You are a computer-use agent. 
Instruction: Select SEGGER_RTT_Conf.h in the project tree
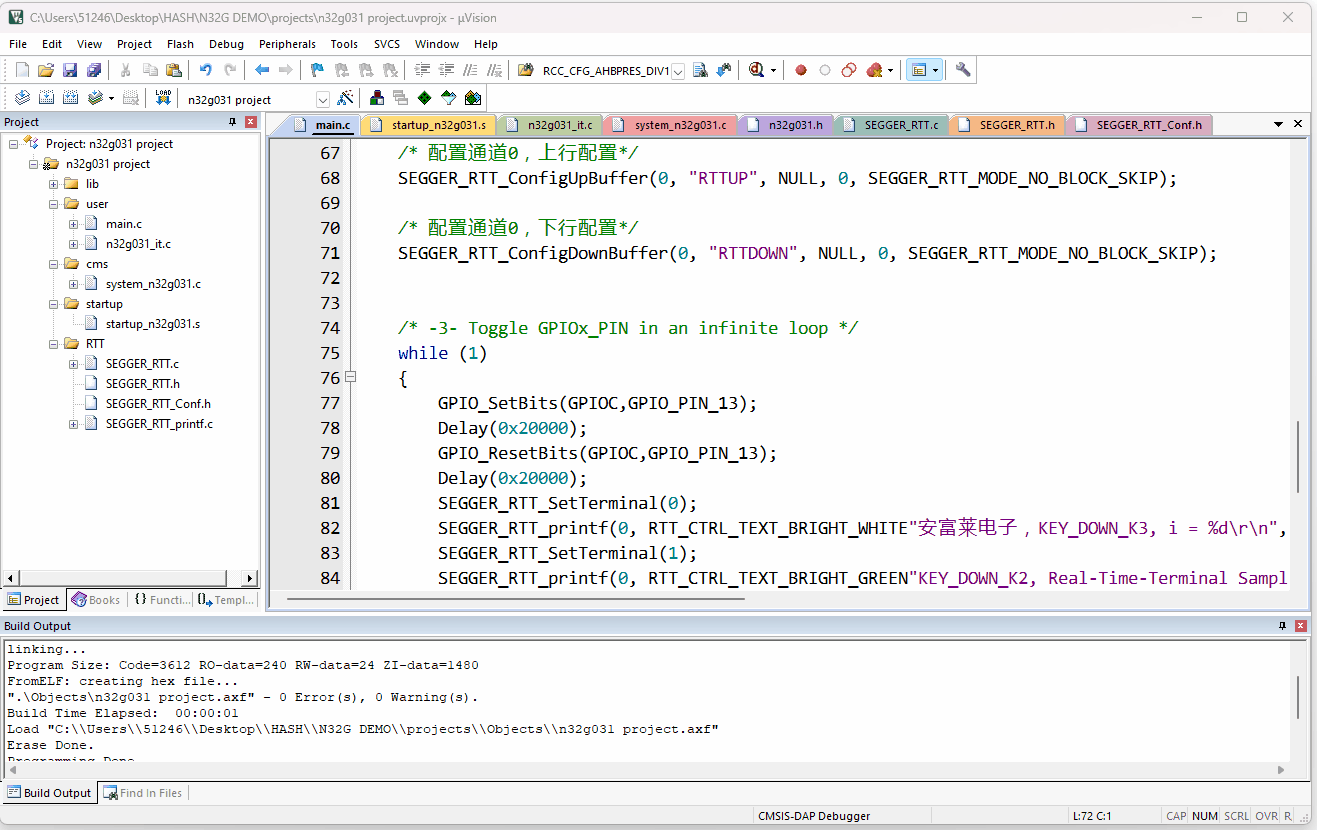[x=158, y=404]
